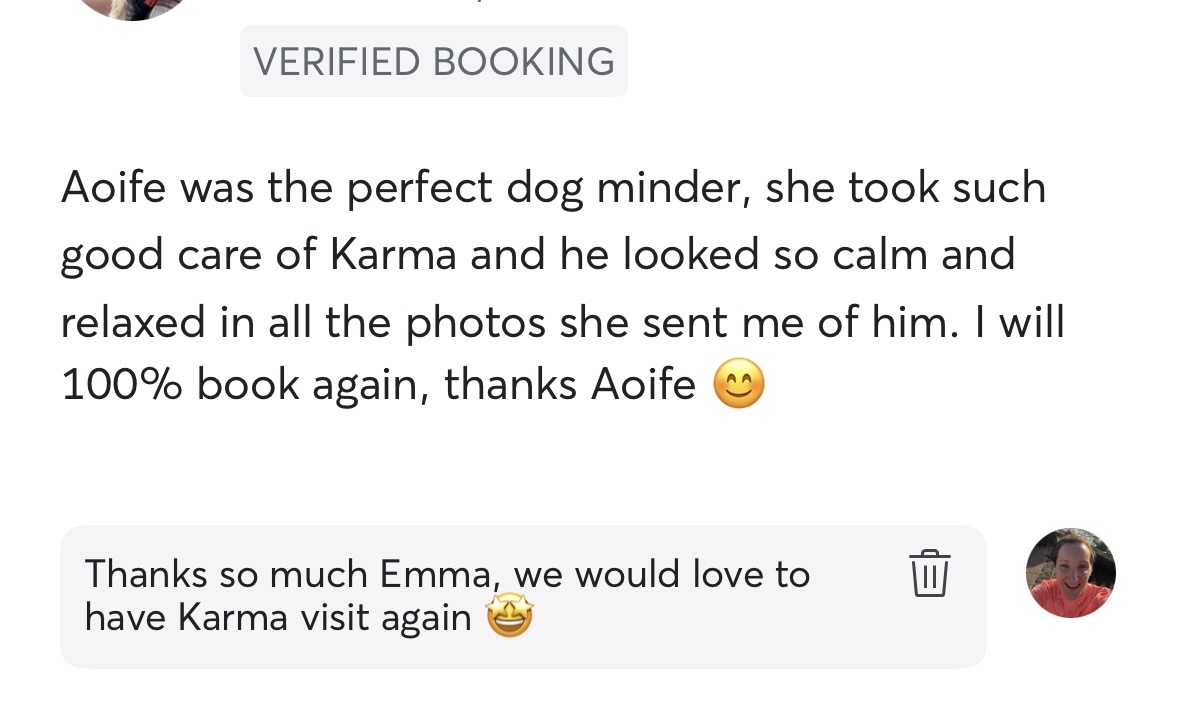This screenshot has height=723, width=1179.
Task: Click the VERIFIED BOOKING badge
Action: coord(433,61)
